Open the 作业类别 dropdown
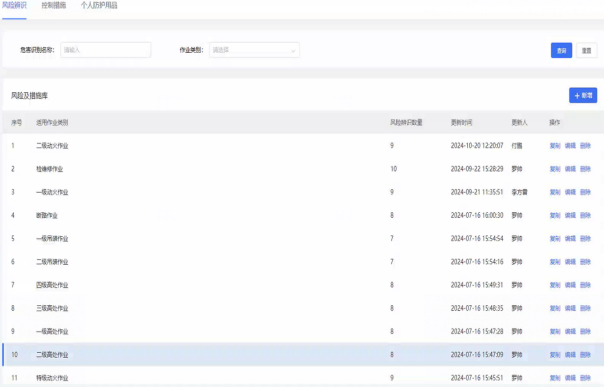The image size is (605, 387). [x=254, y=50]
